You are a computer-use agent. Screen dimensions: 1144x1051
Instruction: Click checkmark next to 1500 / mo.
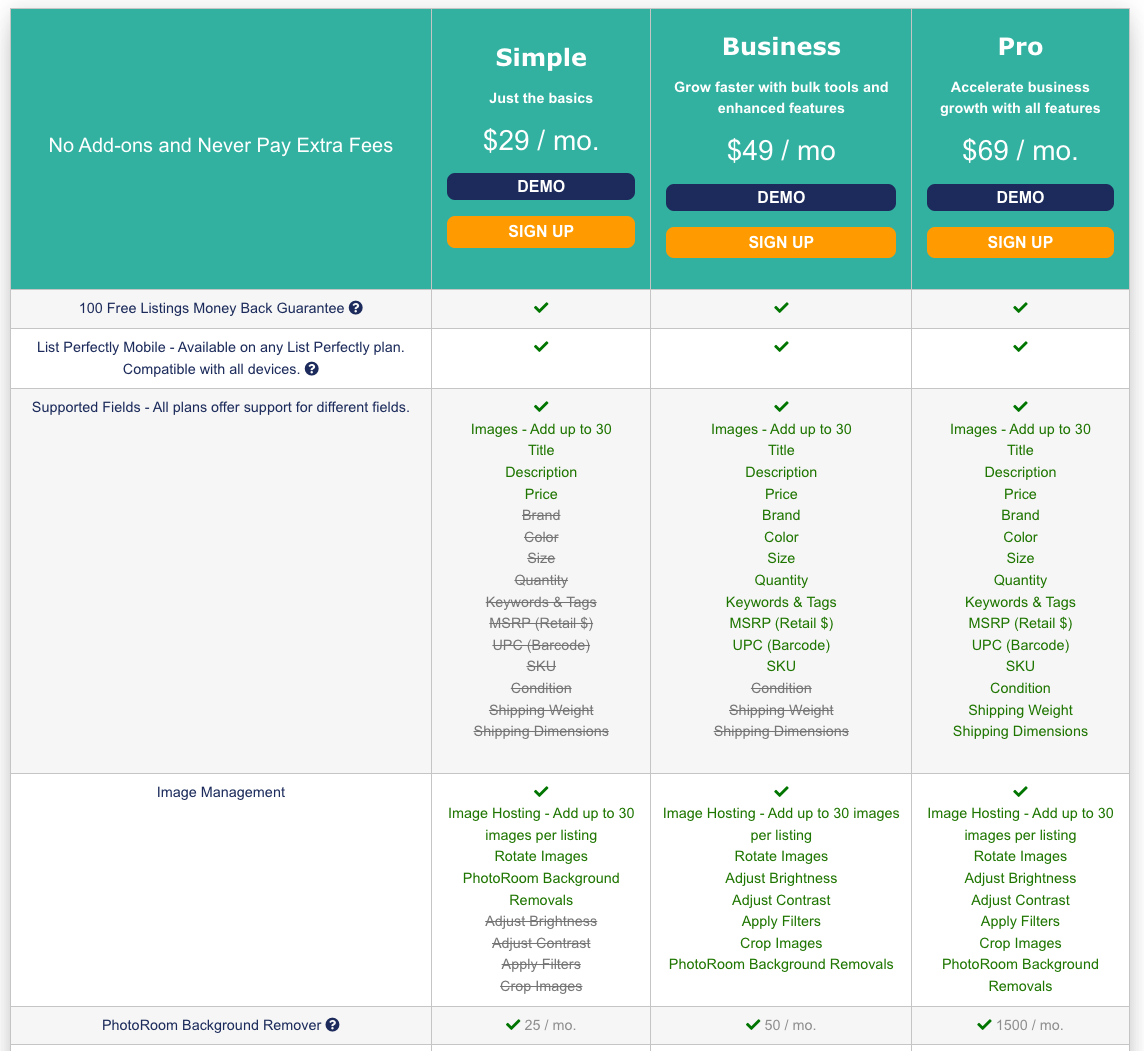[985, 1025]
